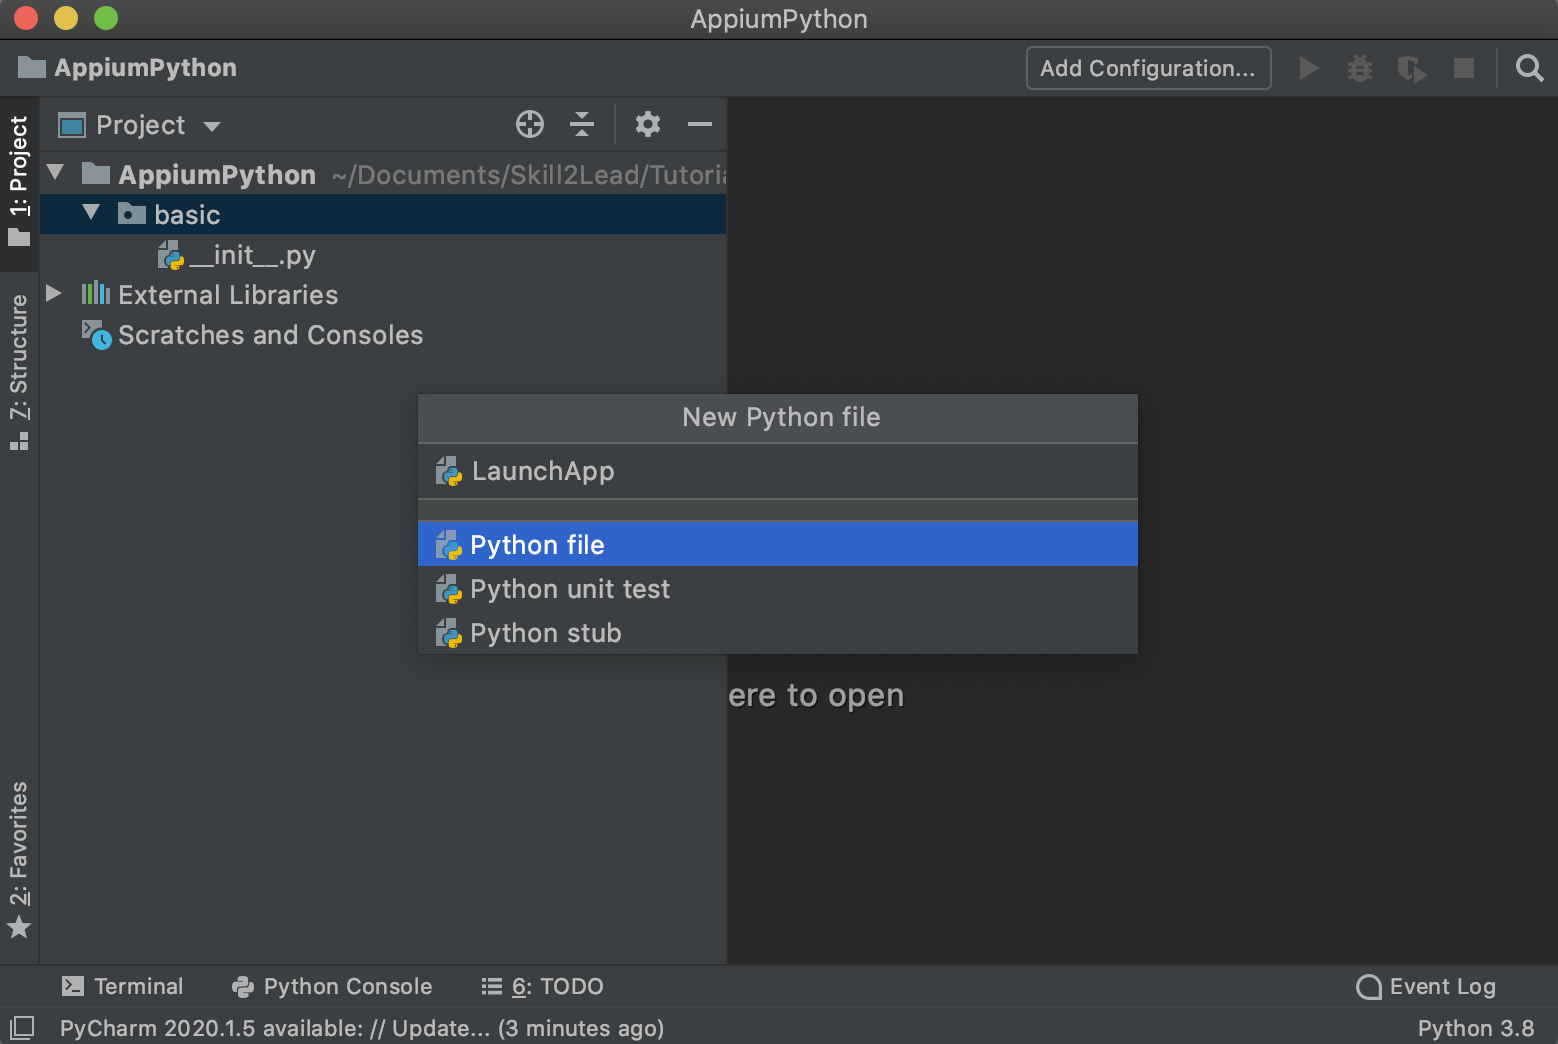Select Python unit test from list
The width and height of the screenshot is (1558, 1044).
click(570, 589)
